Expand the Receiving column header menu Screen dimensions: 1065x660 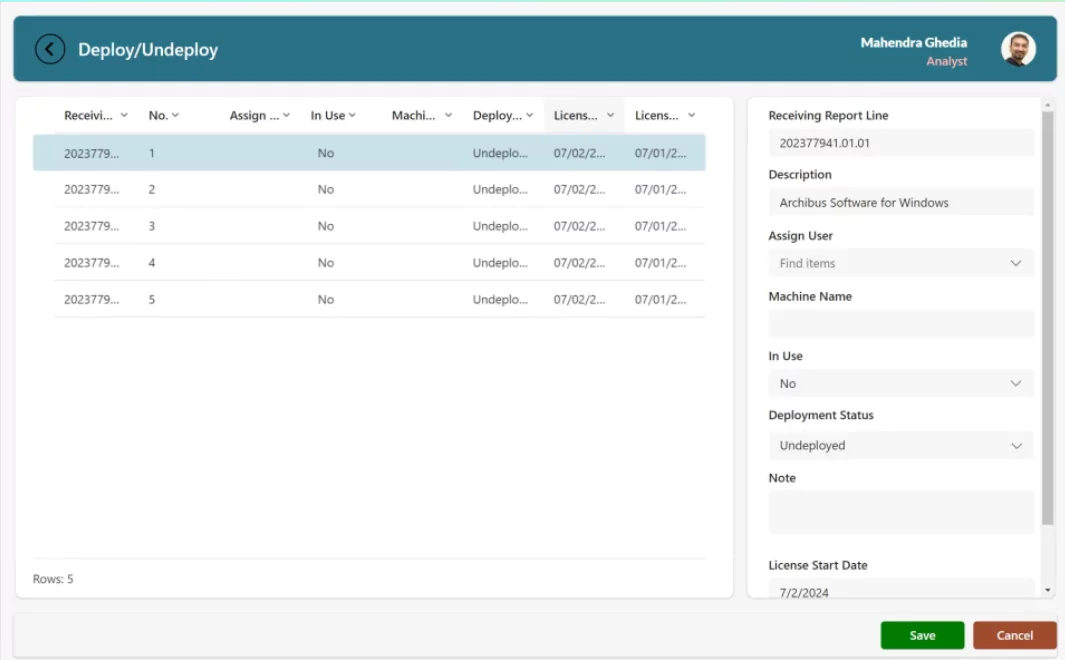[126, 114]
